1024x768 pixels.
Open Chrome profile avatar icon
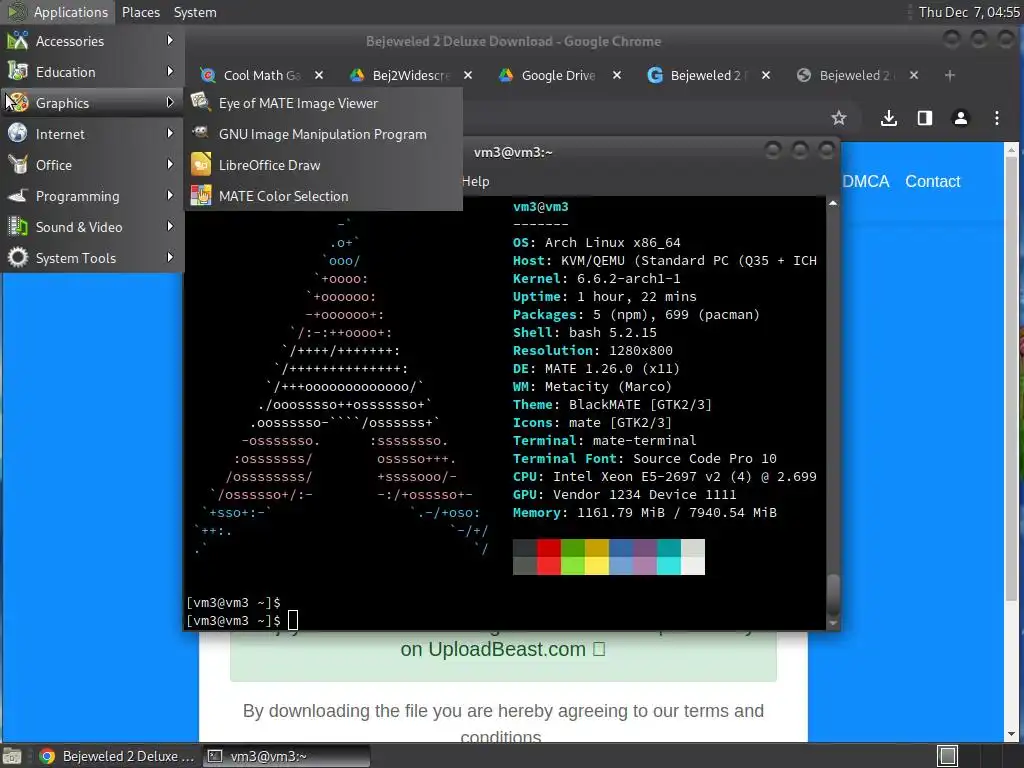pyautogui.click(x=961, y=118)
